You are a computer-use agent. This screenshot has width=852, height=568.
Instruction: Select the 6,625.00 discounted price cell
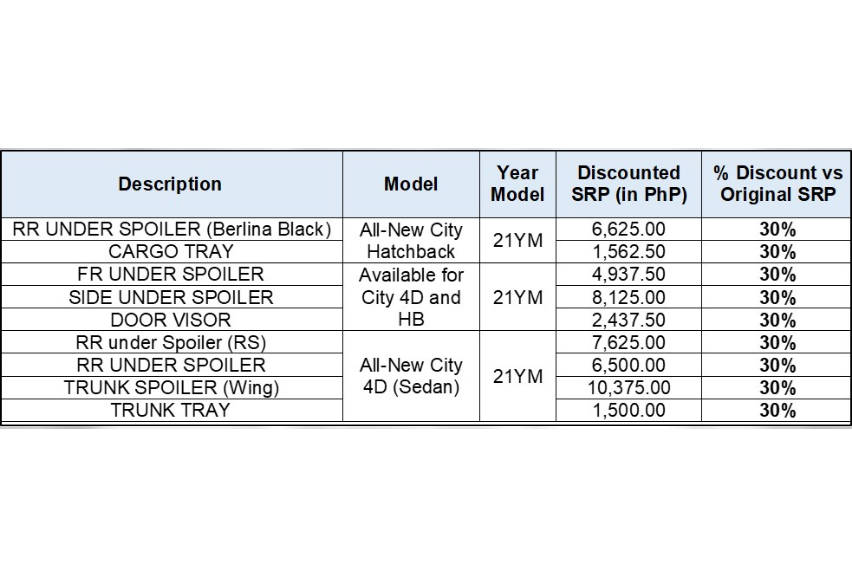pyautogui.click(x=629, y=229)
